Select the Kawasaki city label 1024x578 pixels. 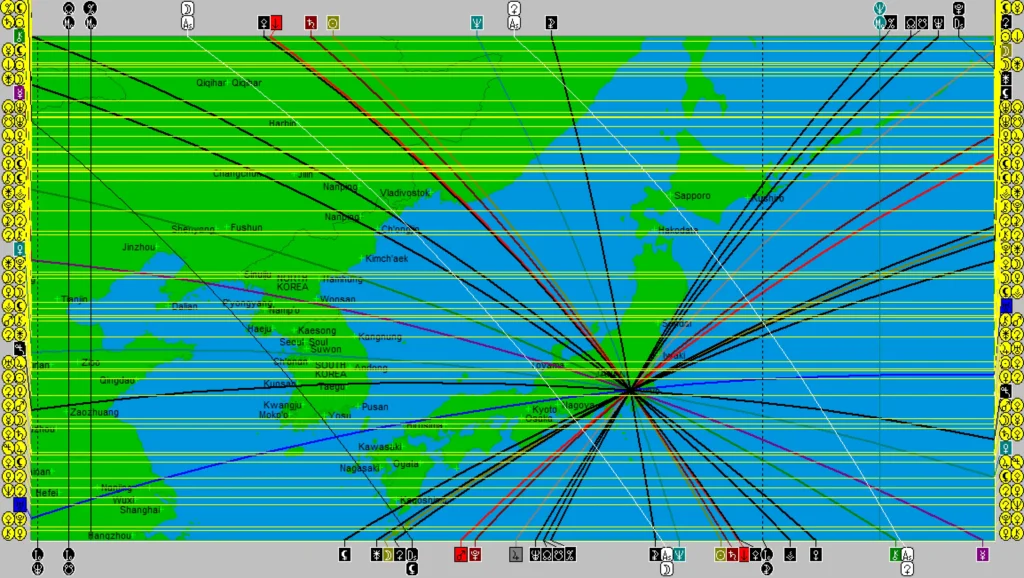pyautogui.click(x=379, y=447)
